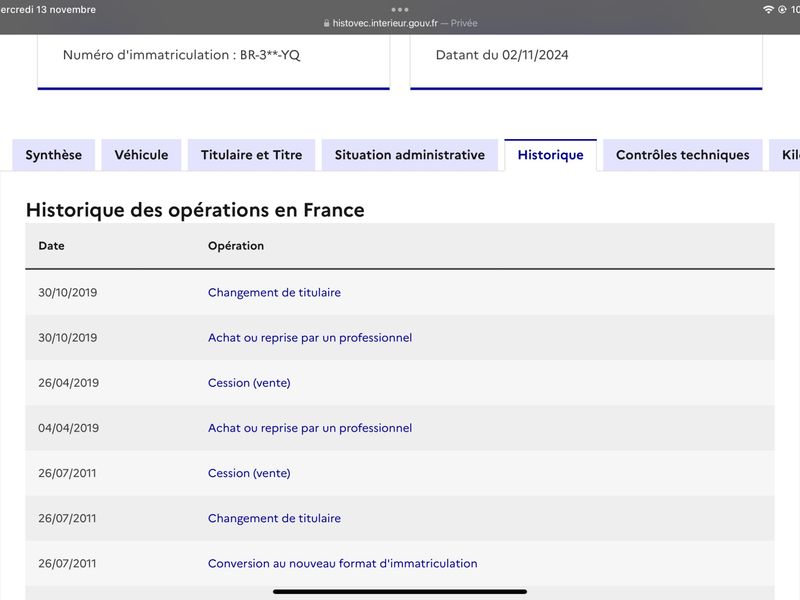
Task: Click the date cell 26/04/2019
Action: click(x=69, y=383)
